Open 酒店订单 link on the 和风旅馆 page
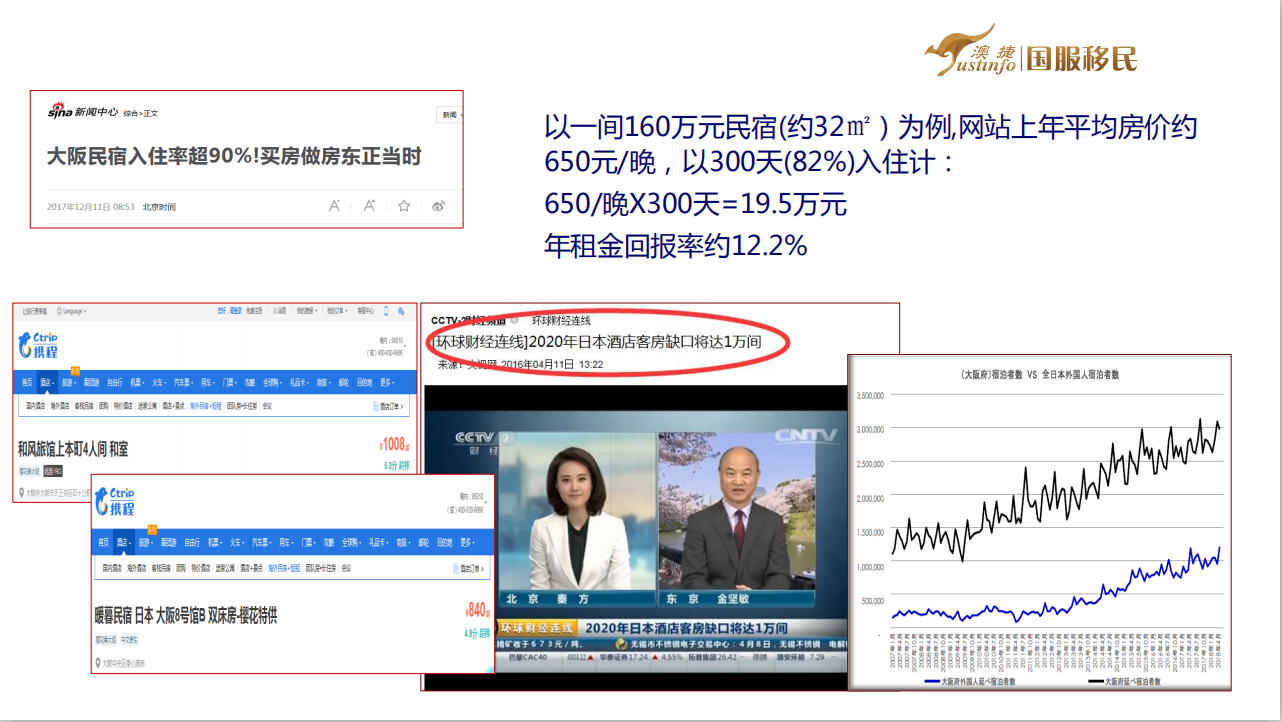Image resolution: width=1282 pixels, height=722 pixels. coord(390,407)
